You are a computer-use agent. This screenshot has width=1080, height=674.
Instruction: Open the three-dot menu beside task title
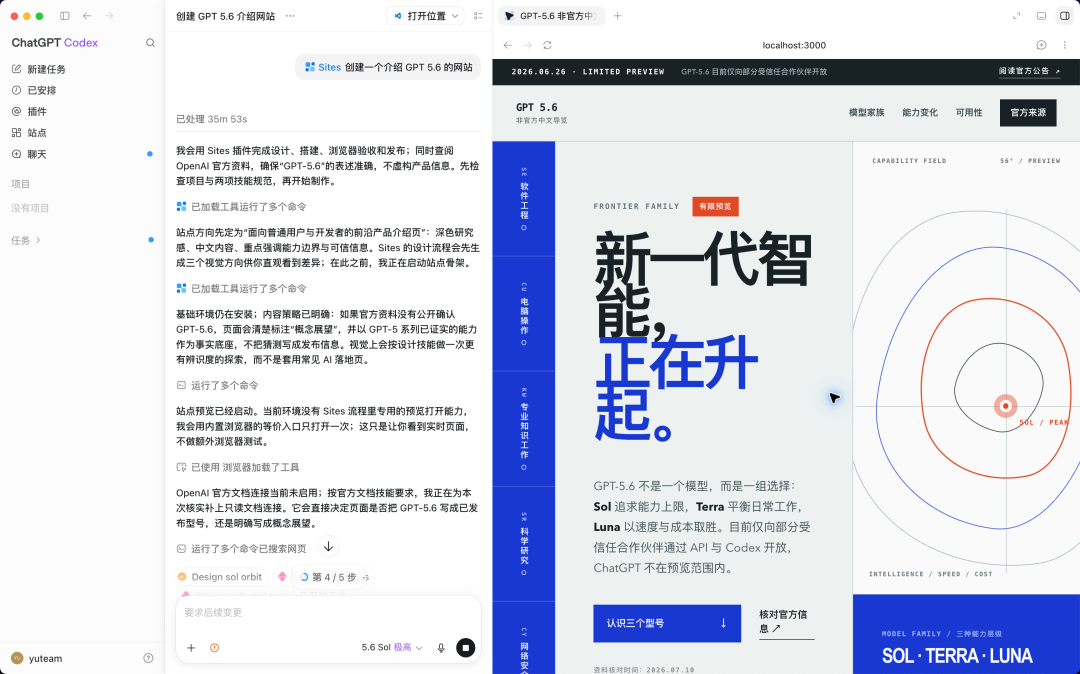tap(290, 16)
